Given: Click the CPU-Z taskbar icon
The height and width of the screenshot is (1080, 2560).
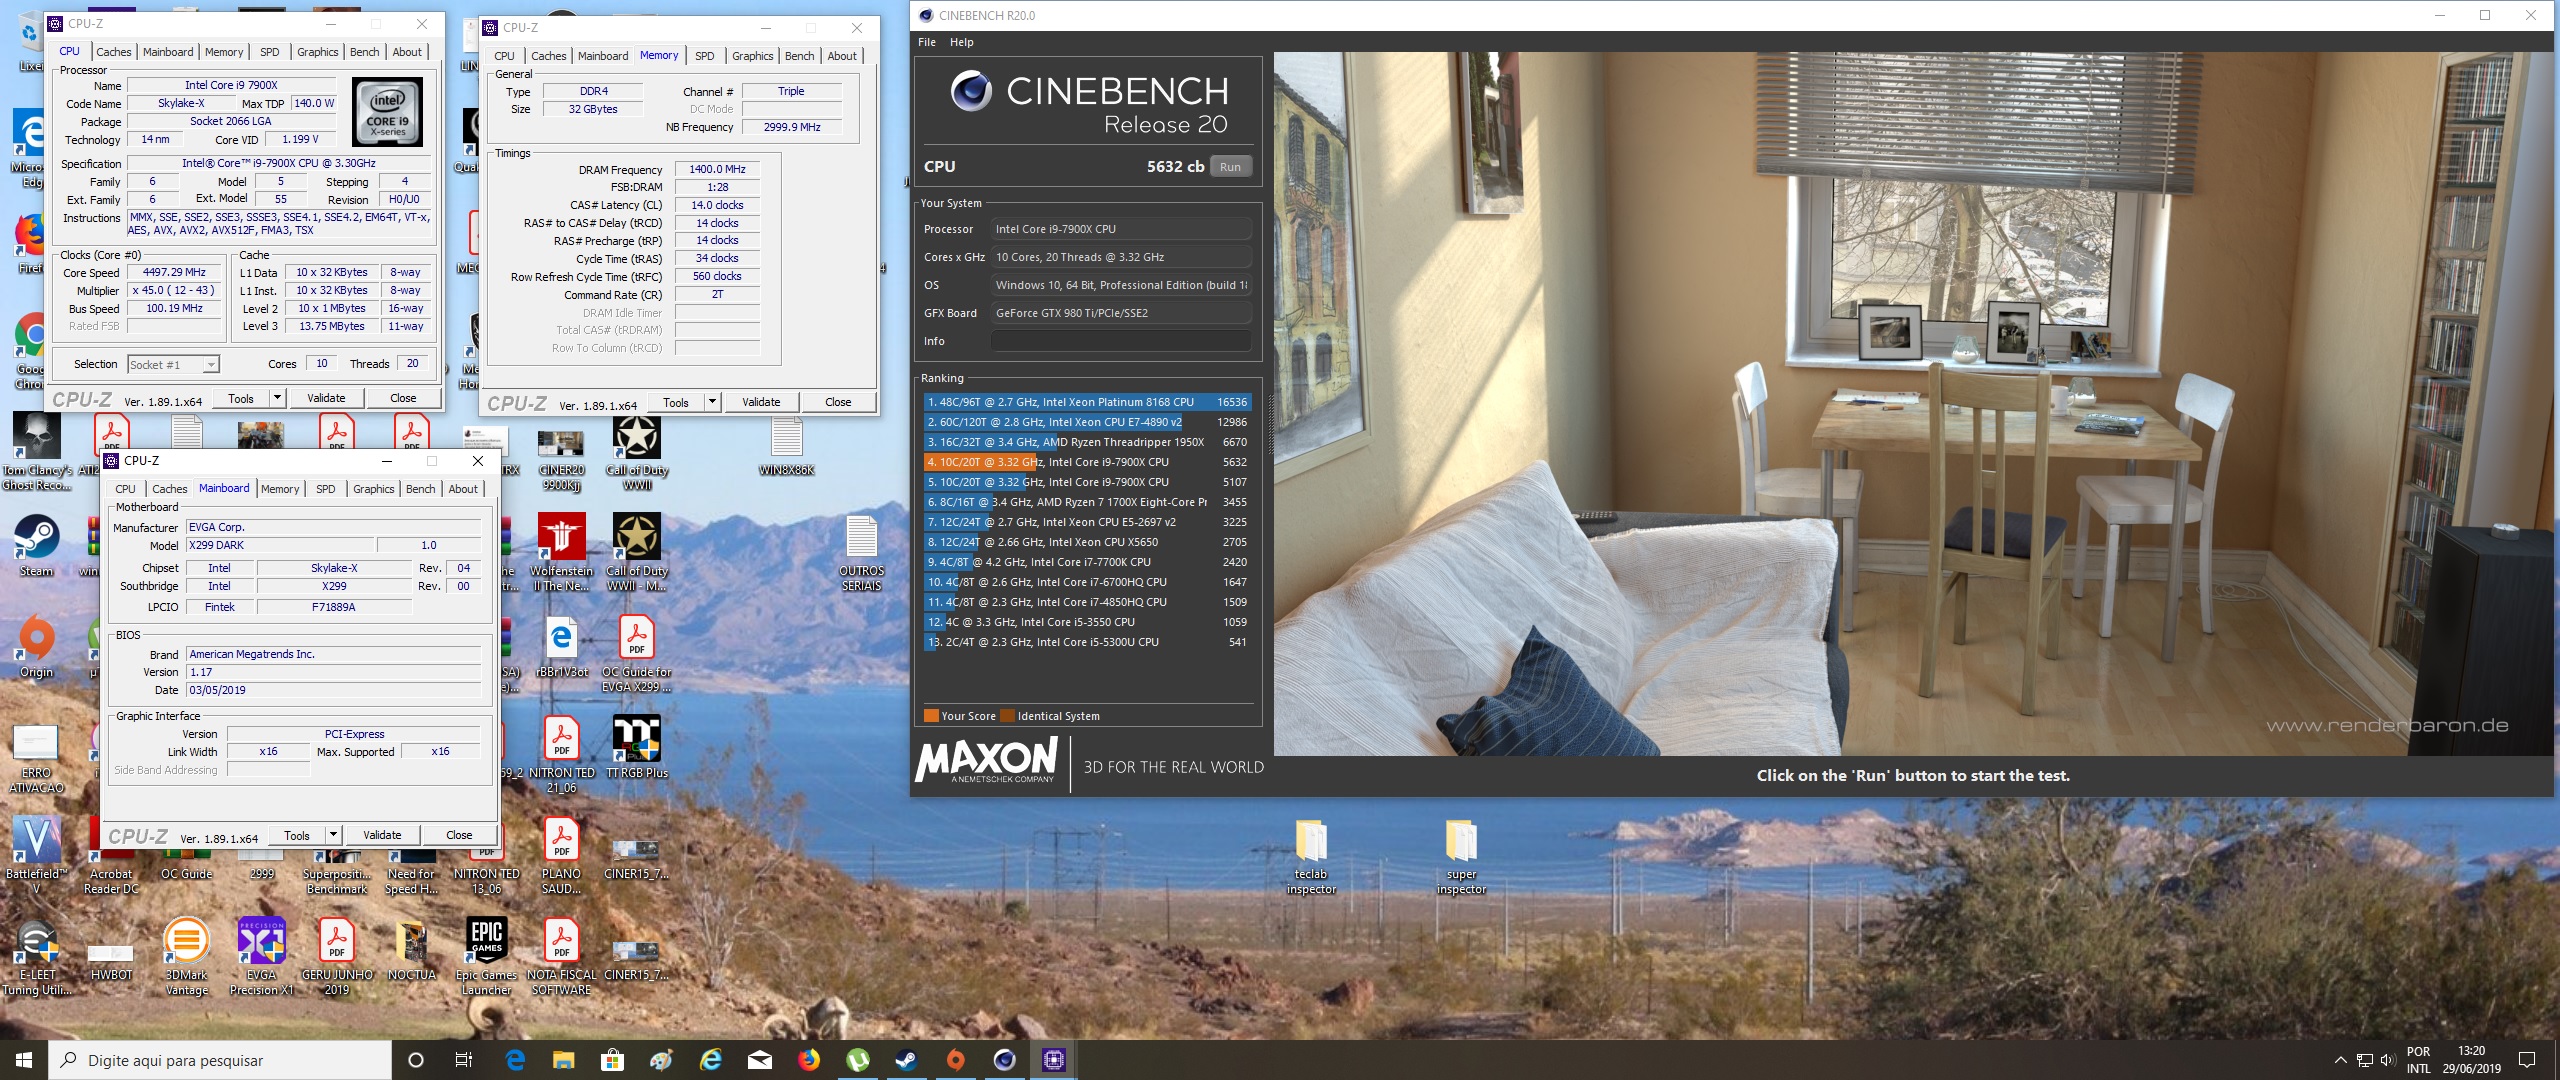Looking at the screenshot, I should click(x=1053, y=1060).
